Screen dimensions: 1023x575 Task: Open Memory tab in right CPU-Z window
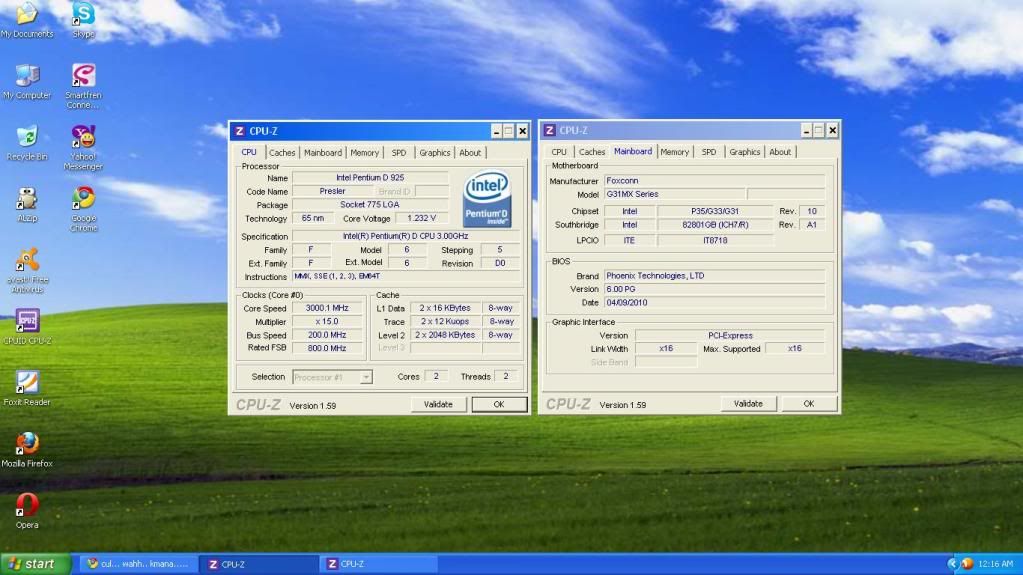pyautogui.click(x=674, y=152)
